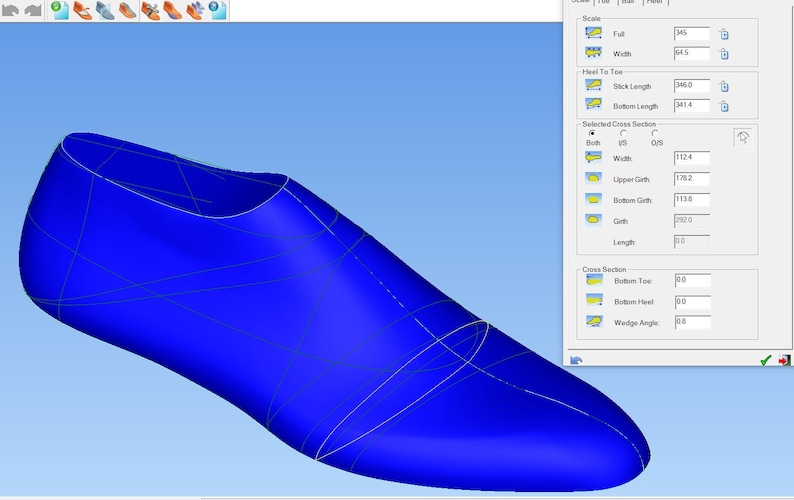
Task: Click the undo arrow in the top toolbar
Action: (11, 10)
